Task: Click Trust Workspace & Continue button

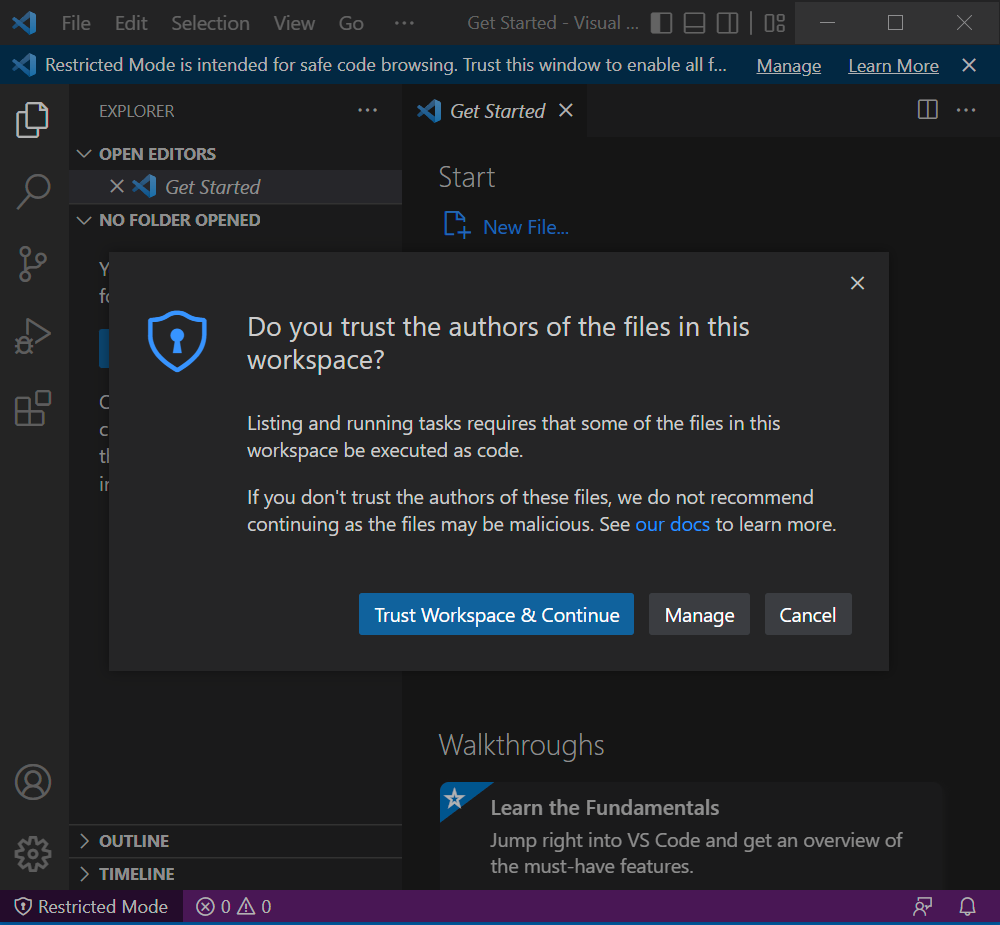Action: point(496,614)
